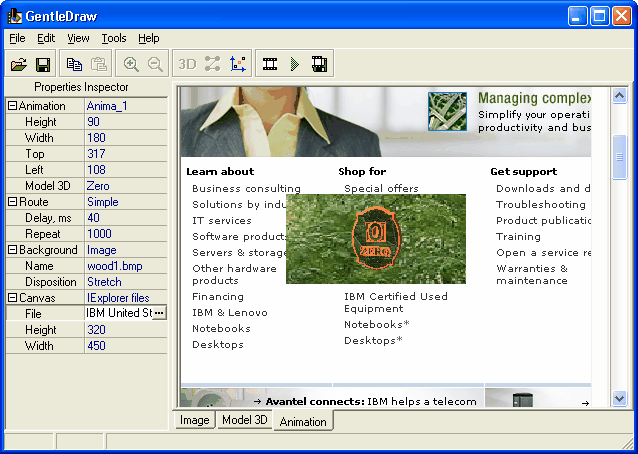This screenshot has height=454, width=638.
Task: Collapse the Animation property group
Action: click(x=13, y=106)
